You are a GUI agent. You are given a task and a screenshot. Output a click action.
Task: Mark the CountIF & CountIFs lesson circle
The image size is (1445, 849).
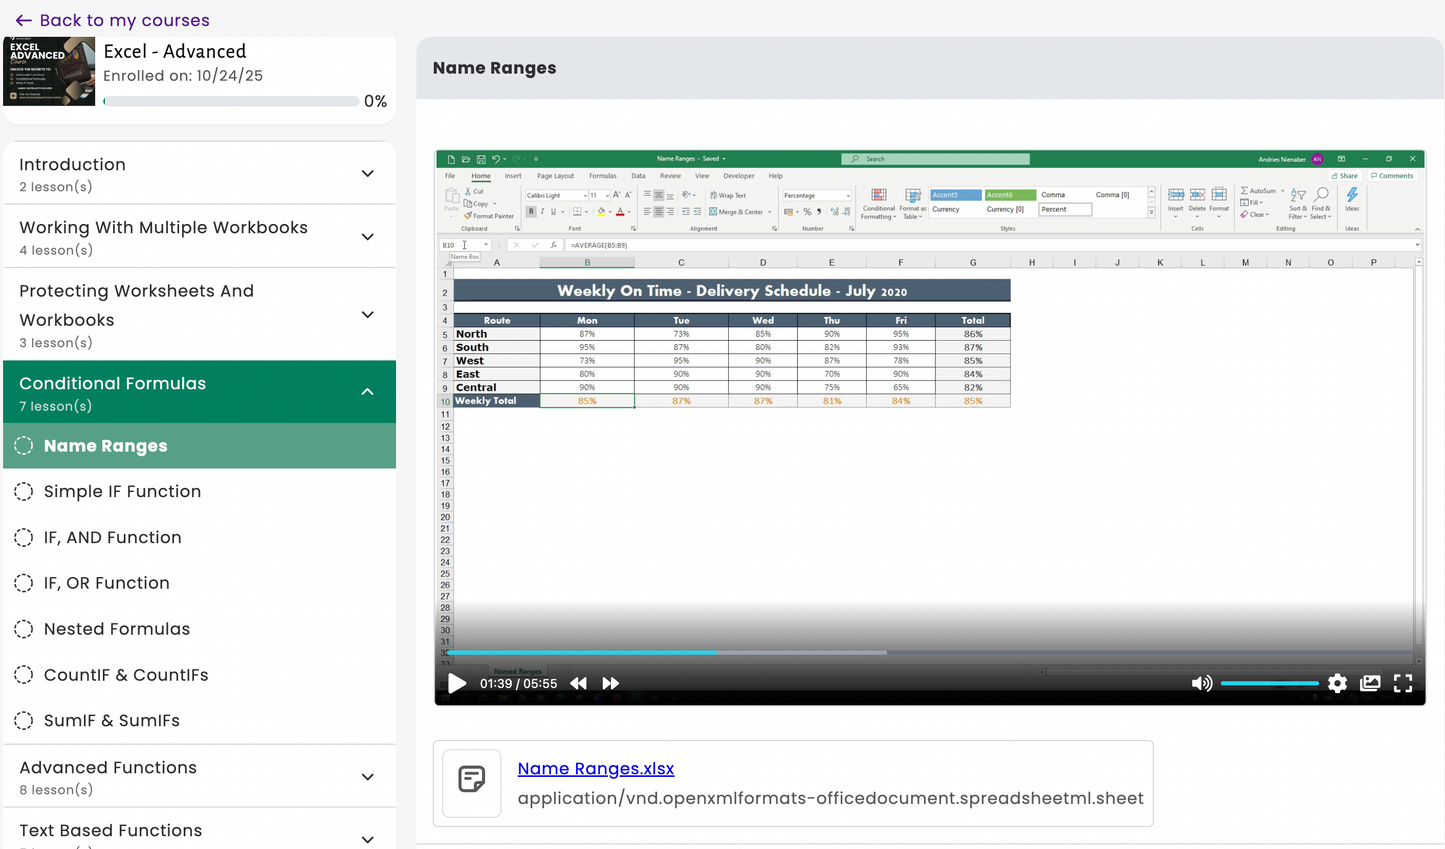(24, 675)
